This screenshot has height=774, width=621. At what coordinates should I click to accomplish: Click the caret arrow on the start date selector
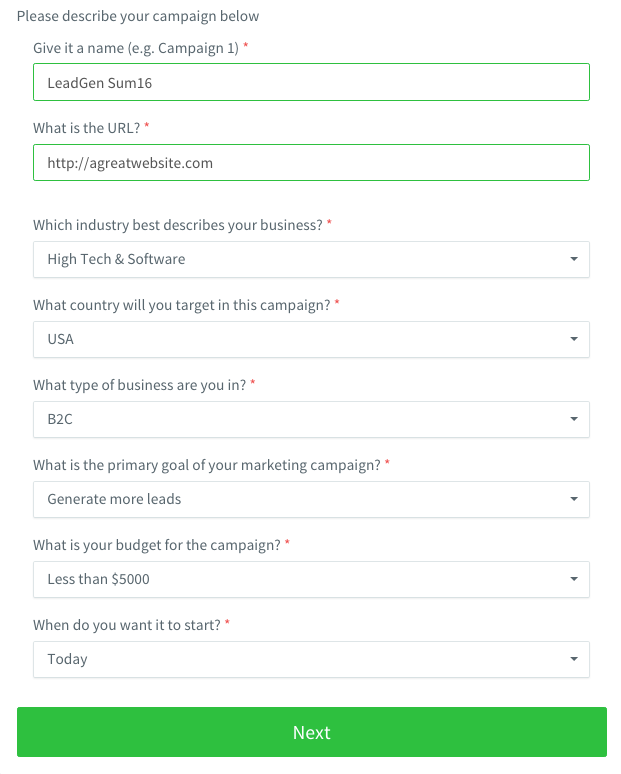coord(574,659)
